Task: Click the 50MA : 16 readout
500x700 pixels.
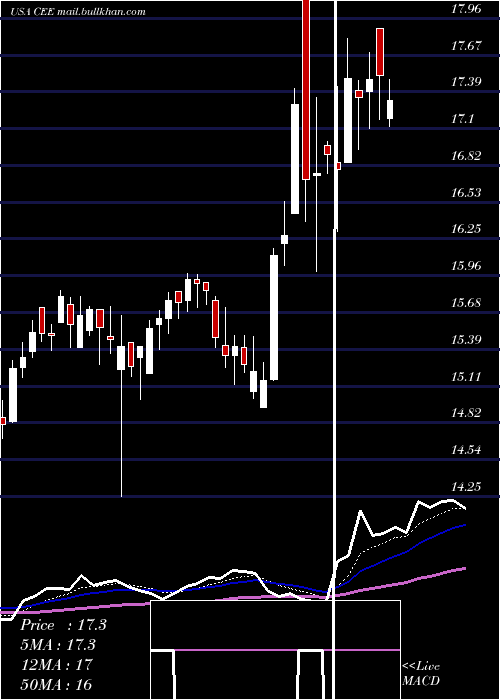Action: pos(56,684)
